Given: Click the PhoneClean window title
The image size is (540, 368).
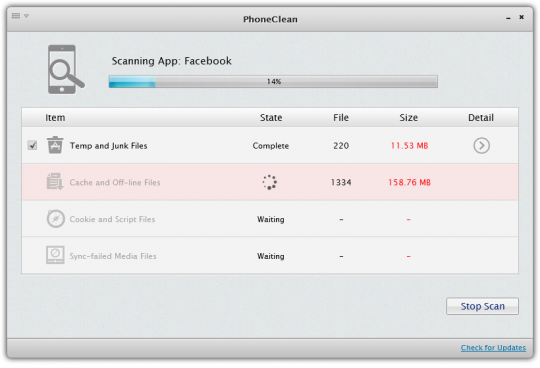Looking at the screenshot, I should coord(270,19).
